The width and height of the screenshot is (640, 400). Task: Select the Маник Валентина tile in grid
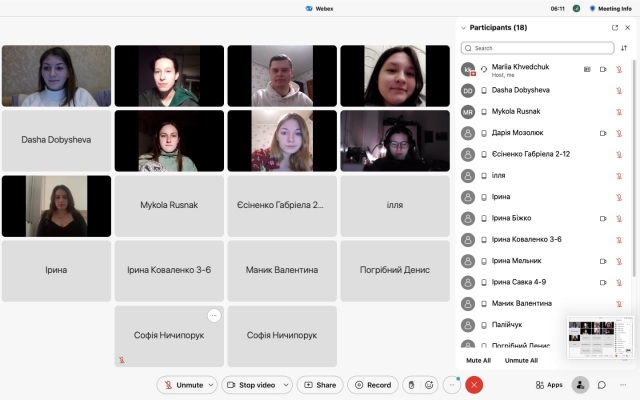point(282,271)
